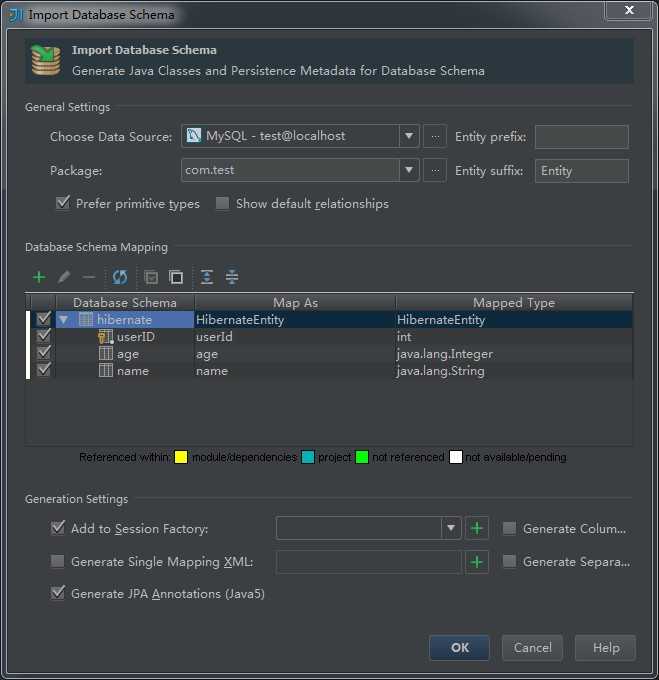Image resolution: width=659 pixels, height=680 pixels.
Task: Click the green not referenced swatch
Action: point(362,457)
